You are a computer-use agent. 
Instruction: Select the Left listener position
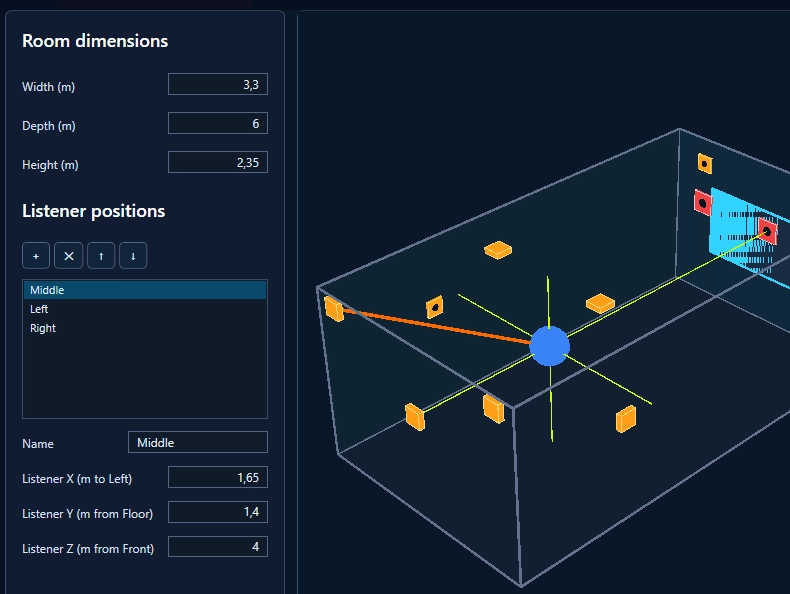coord(145,309)
